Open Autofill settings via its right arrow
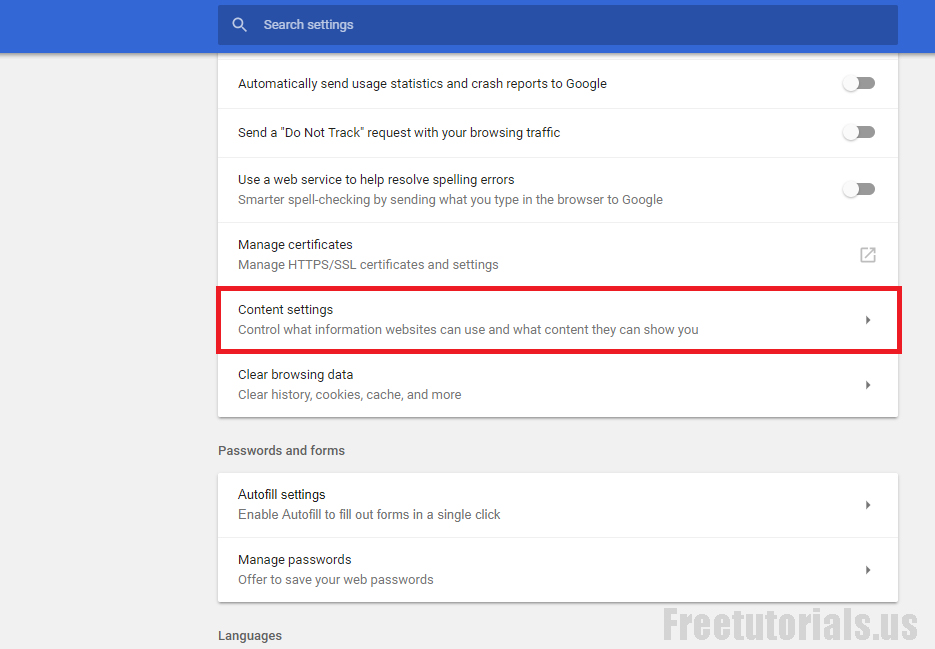Viewport: 935px width, 649px height. [867, 505]
